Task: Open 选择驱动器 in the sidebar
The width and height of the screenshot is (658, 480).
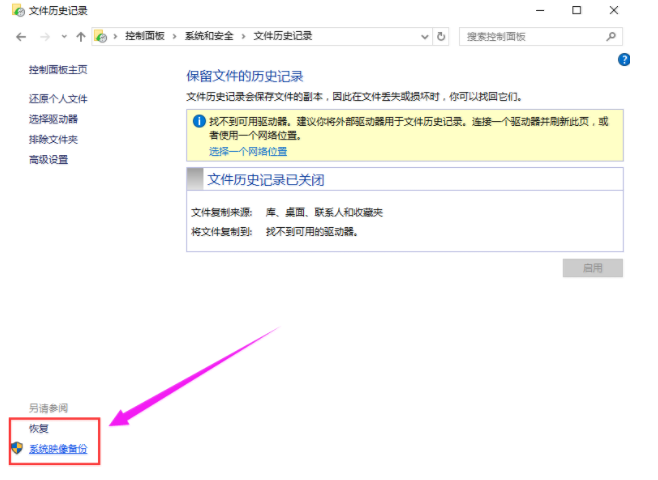Action: click(x=54, y=119)
